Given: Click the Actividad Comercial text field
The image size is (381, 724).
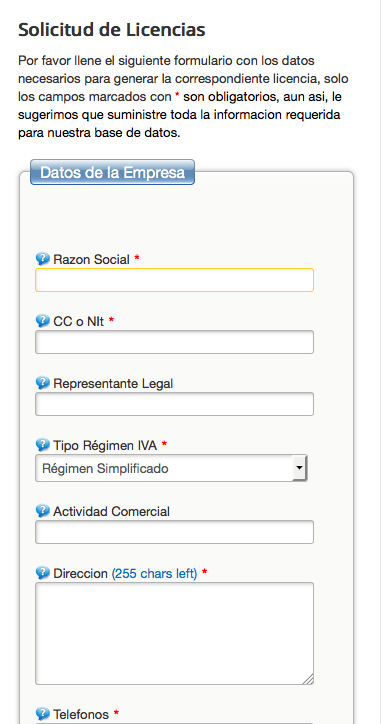Looking at the screenshot, I should [x=175, y=532].
